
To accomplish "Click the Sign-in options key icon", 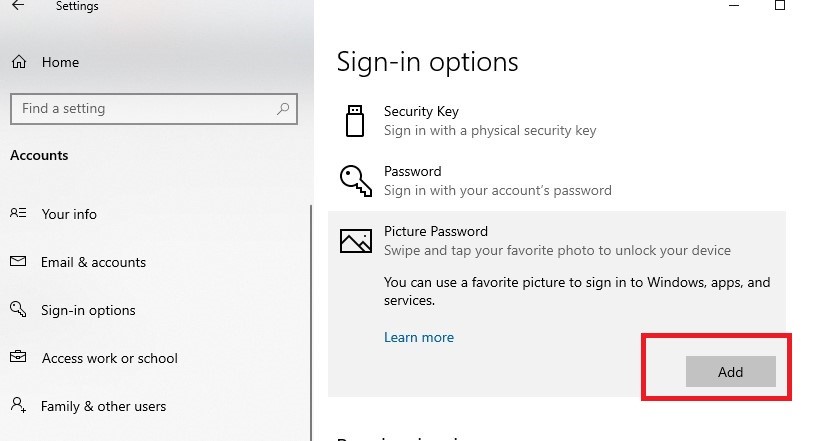I will tap(18, 310).
